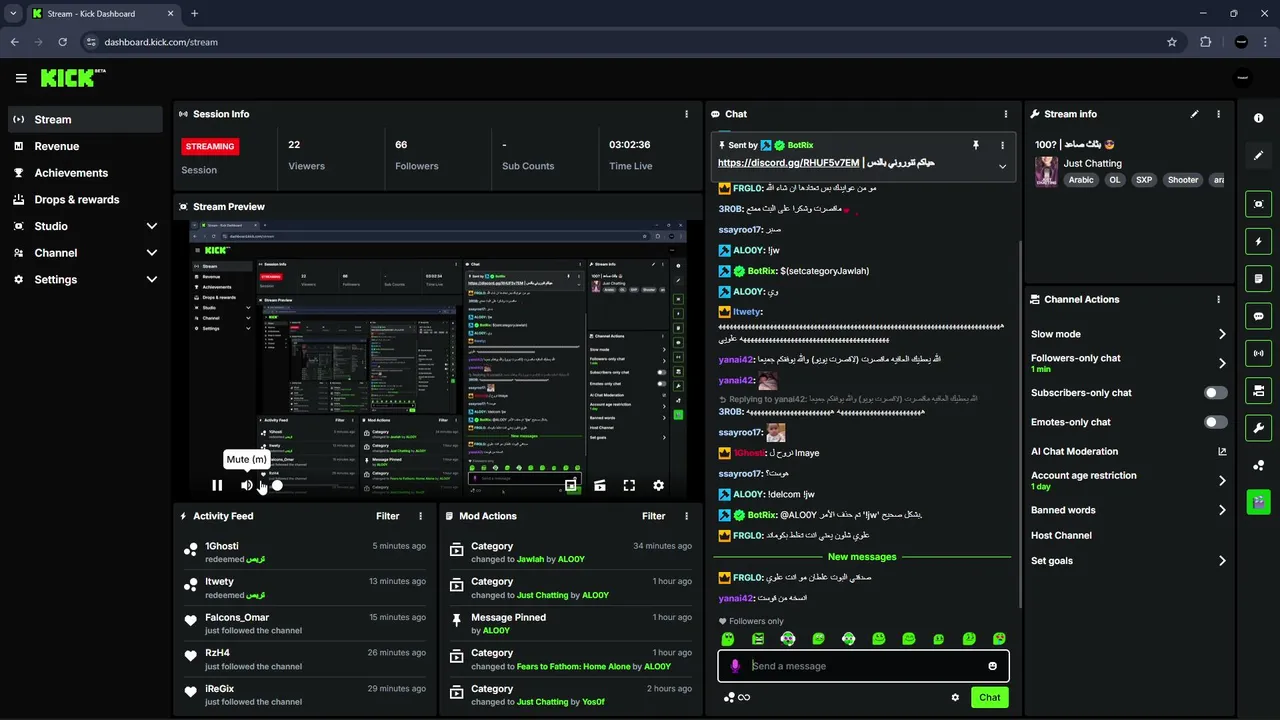Image resolution: width=1280 pixels, height=720 pixels.
Task: Click the browser address bar
Action: [x=620, y=42]
